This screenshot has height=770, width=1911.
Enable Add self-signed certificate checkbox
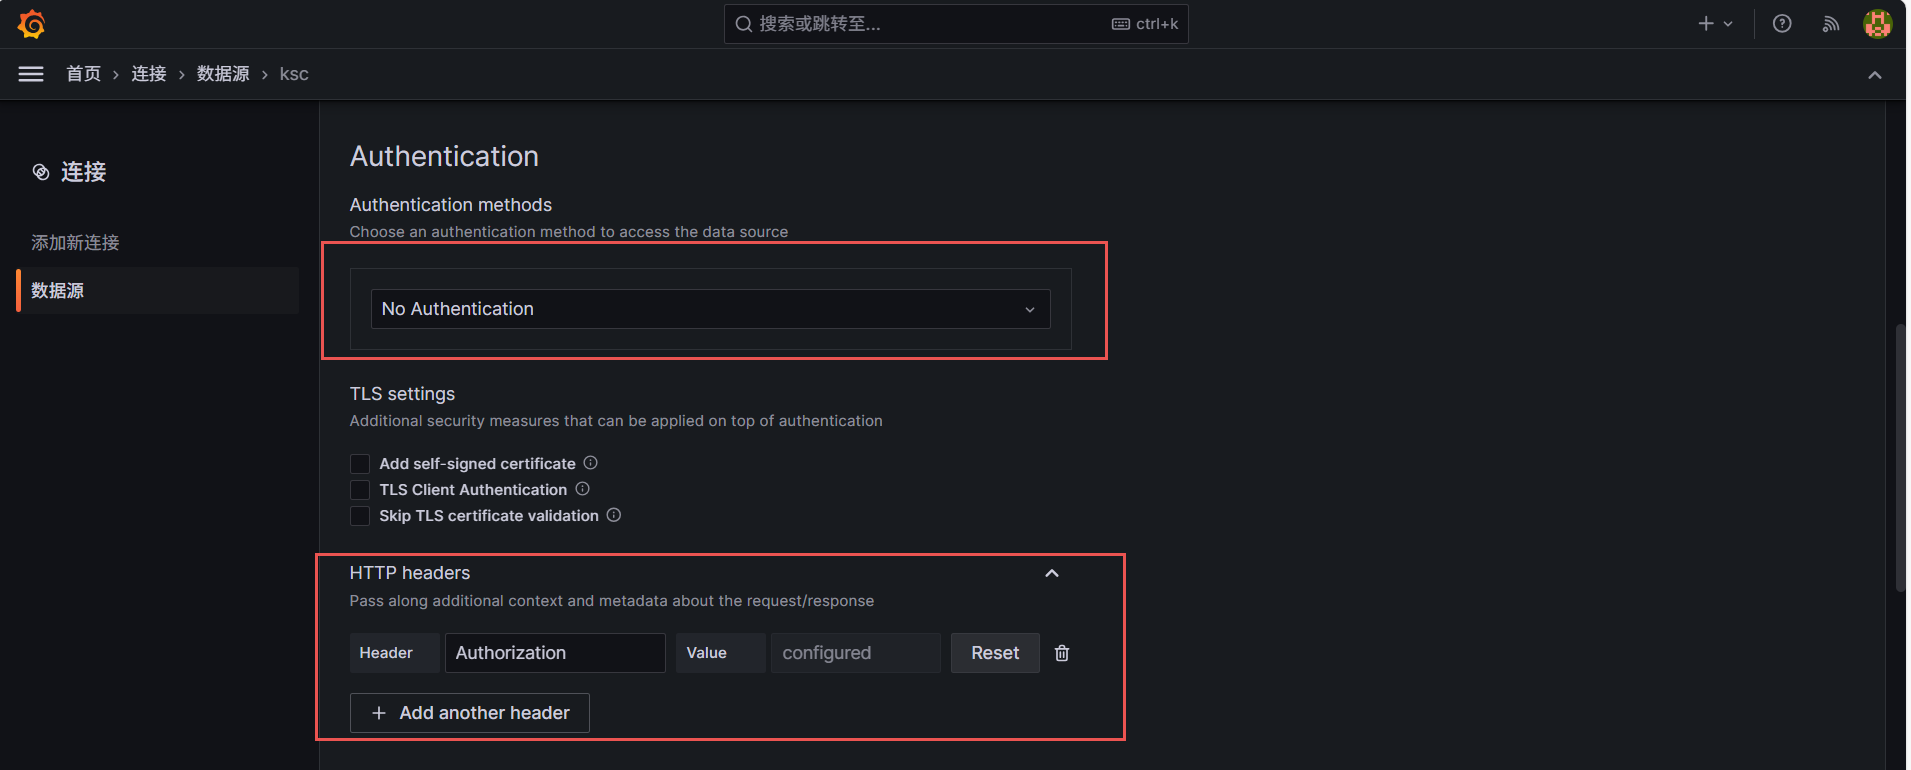coord(360,464)
